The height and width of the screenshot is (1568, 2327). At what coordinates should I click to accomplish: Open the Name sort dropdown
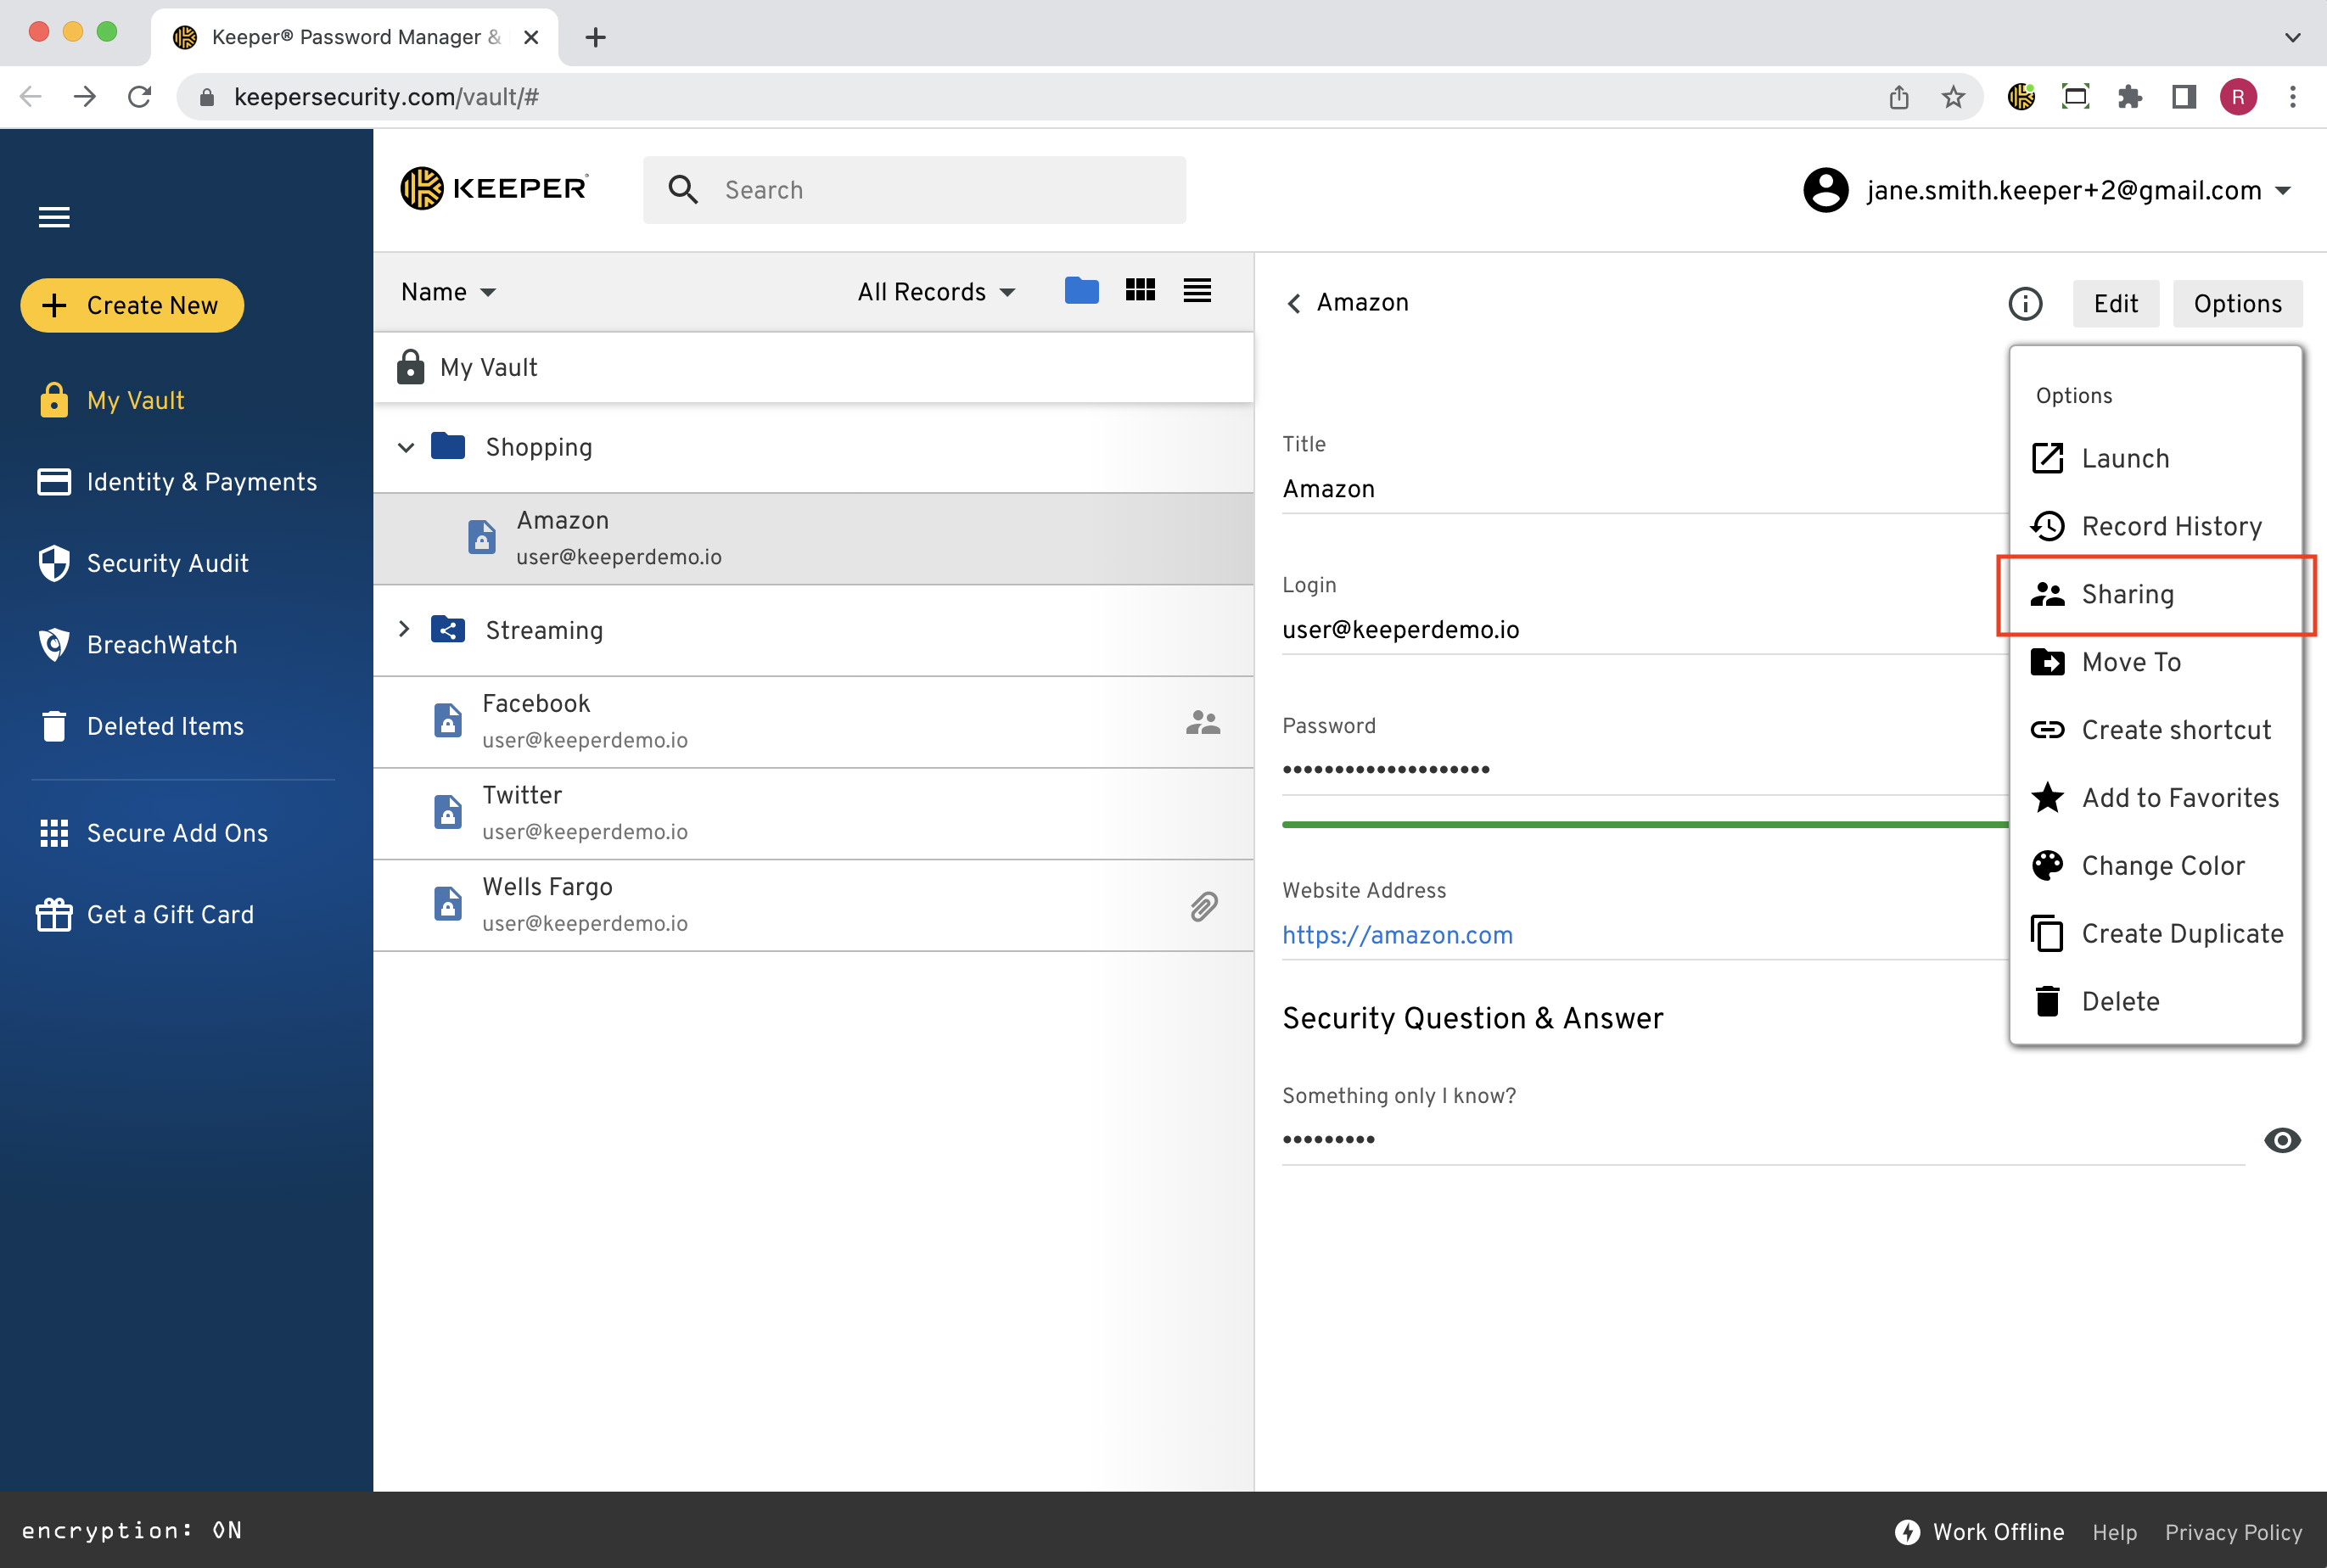click(x=448, y=292)
